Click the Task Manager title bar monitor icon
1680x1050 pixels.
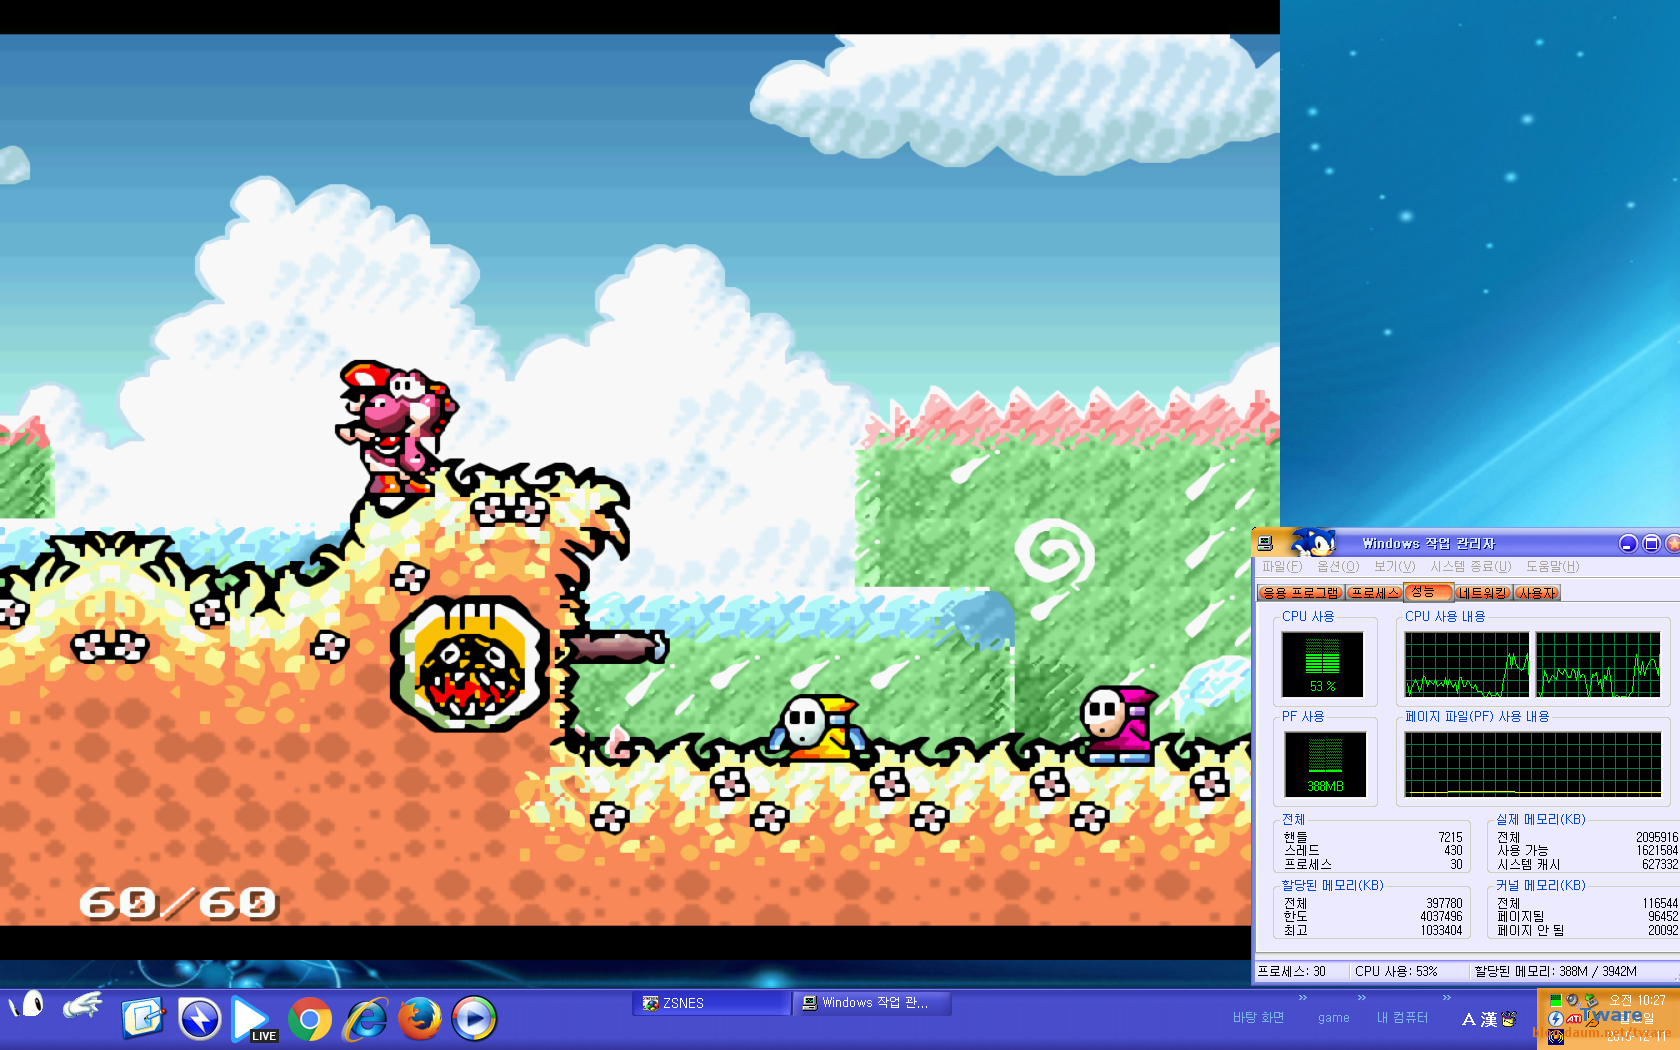click(x=1265, y=543)
